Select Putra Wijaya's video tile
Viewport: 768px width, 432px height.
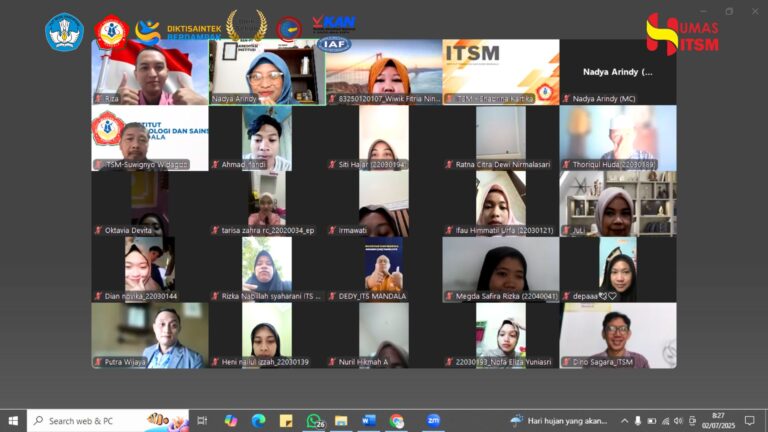tap(150, 336)
